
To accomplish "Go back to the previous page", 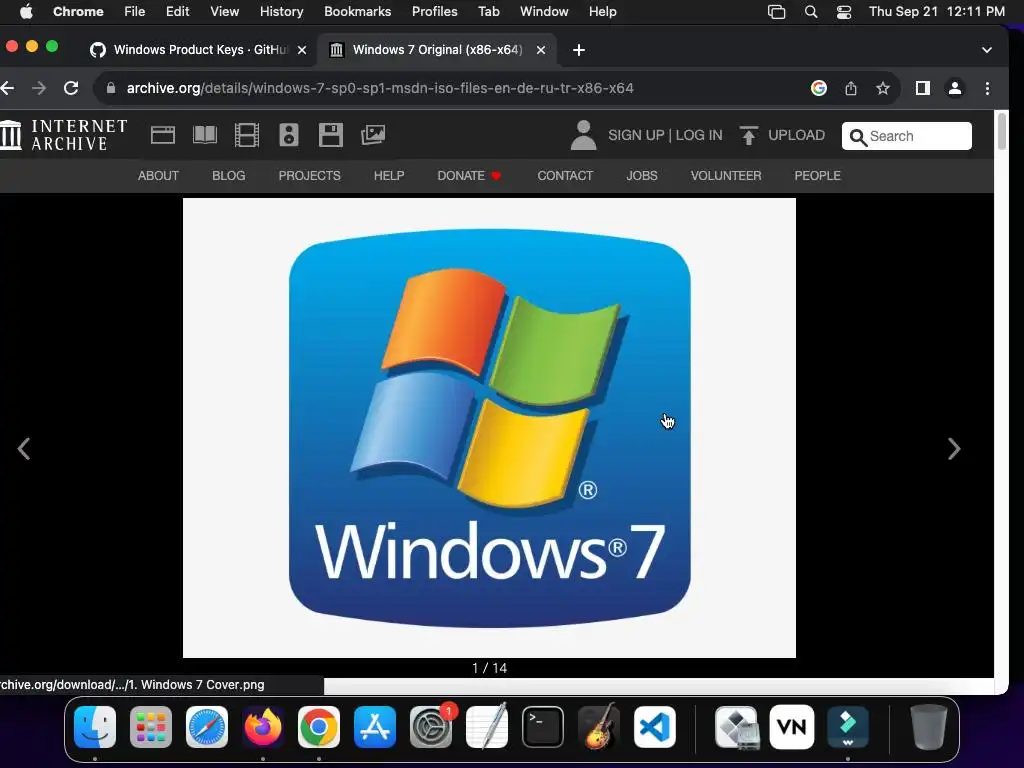I will pos(7,88).
